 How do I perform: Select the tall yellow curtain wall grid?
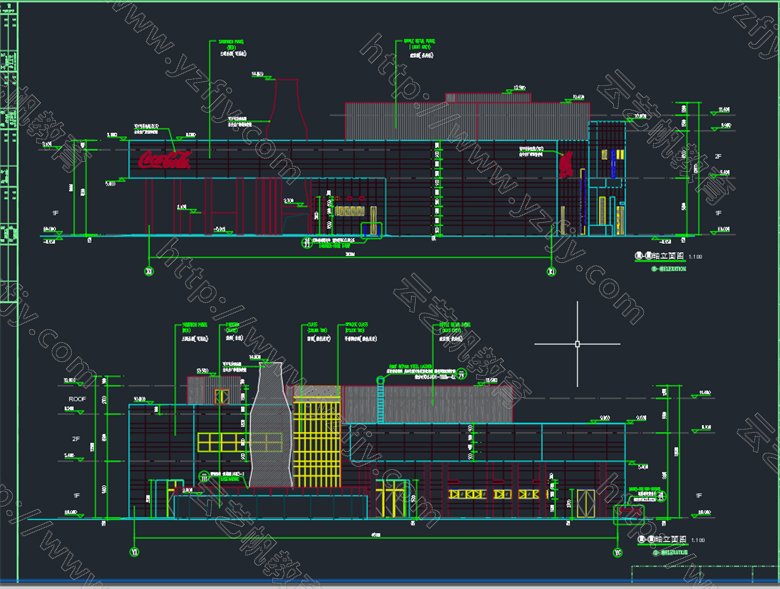tap(317, 442)
